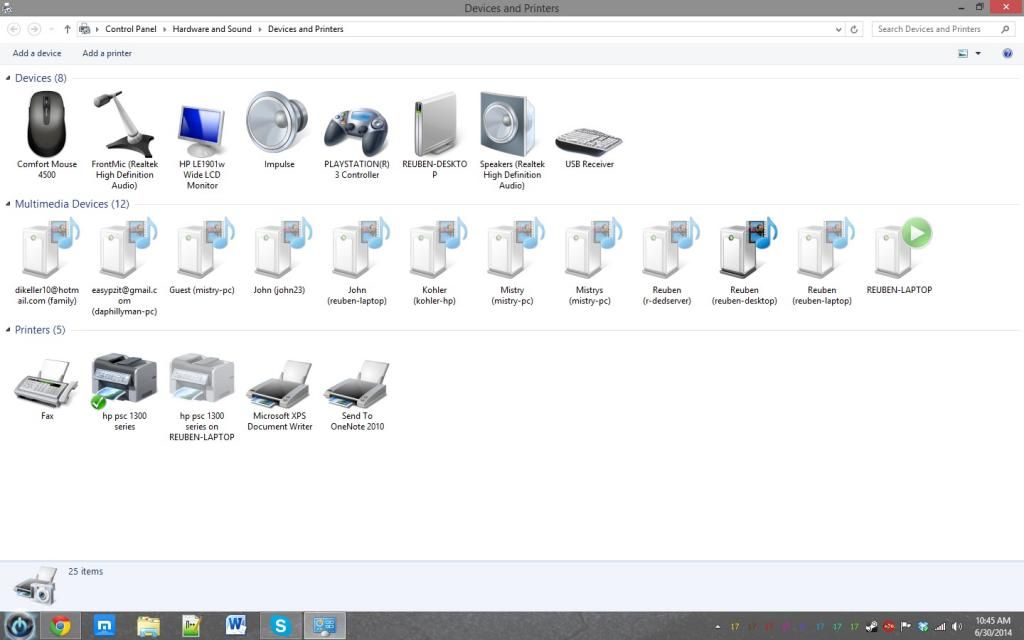Open Microsoft Word from the taskbar

coord(236,626)
